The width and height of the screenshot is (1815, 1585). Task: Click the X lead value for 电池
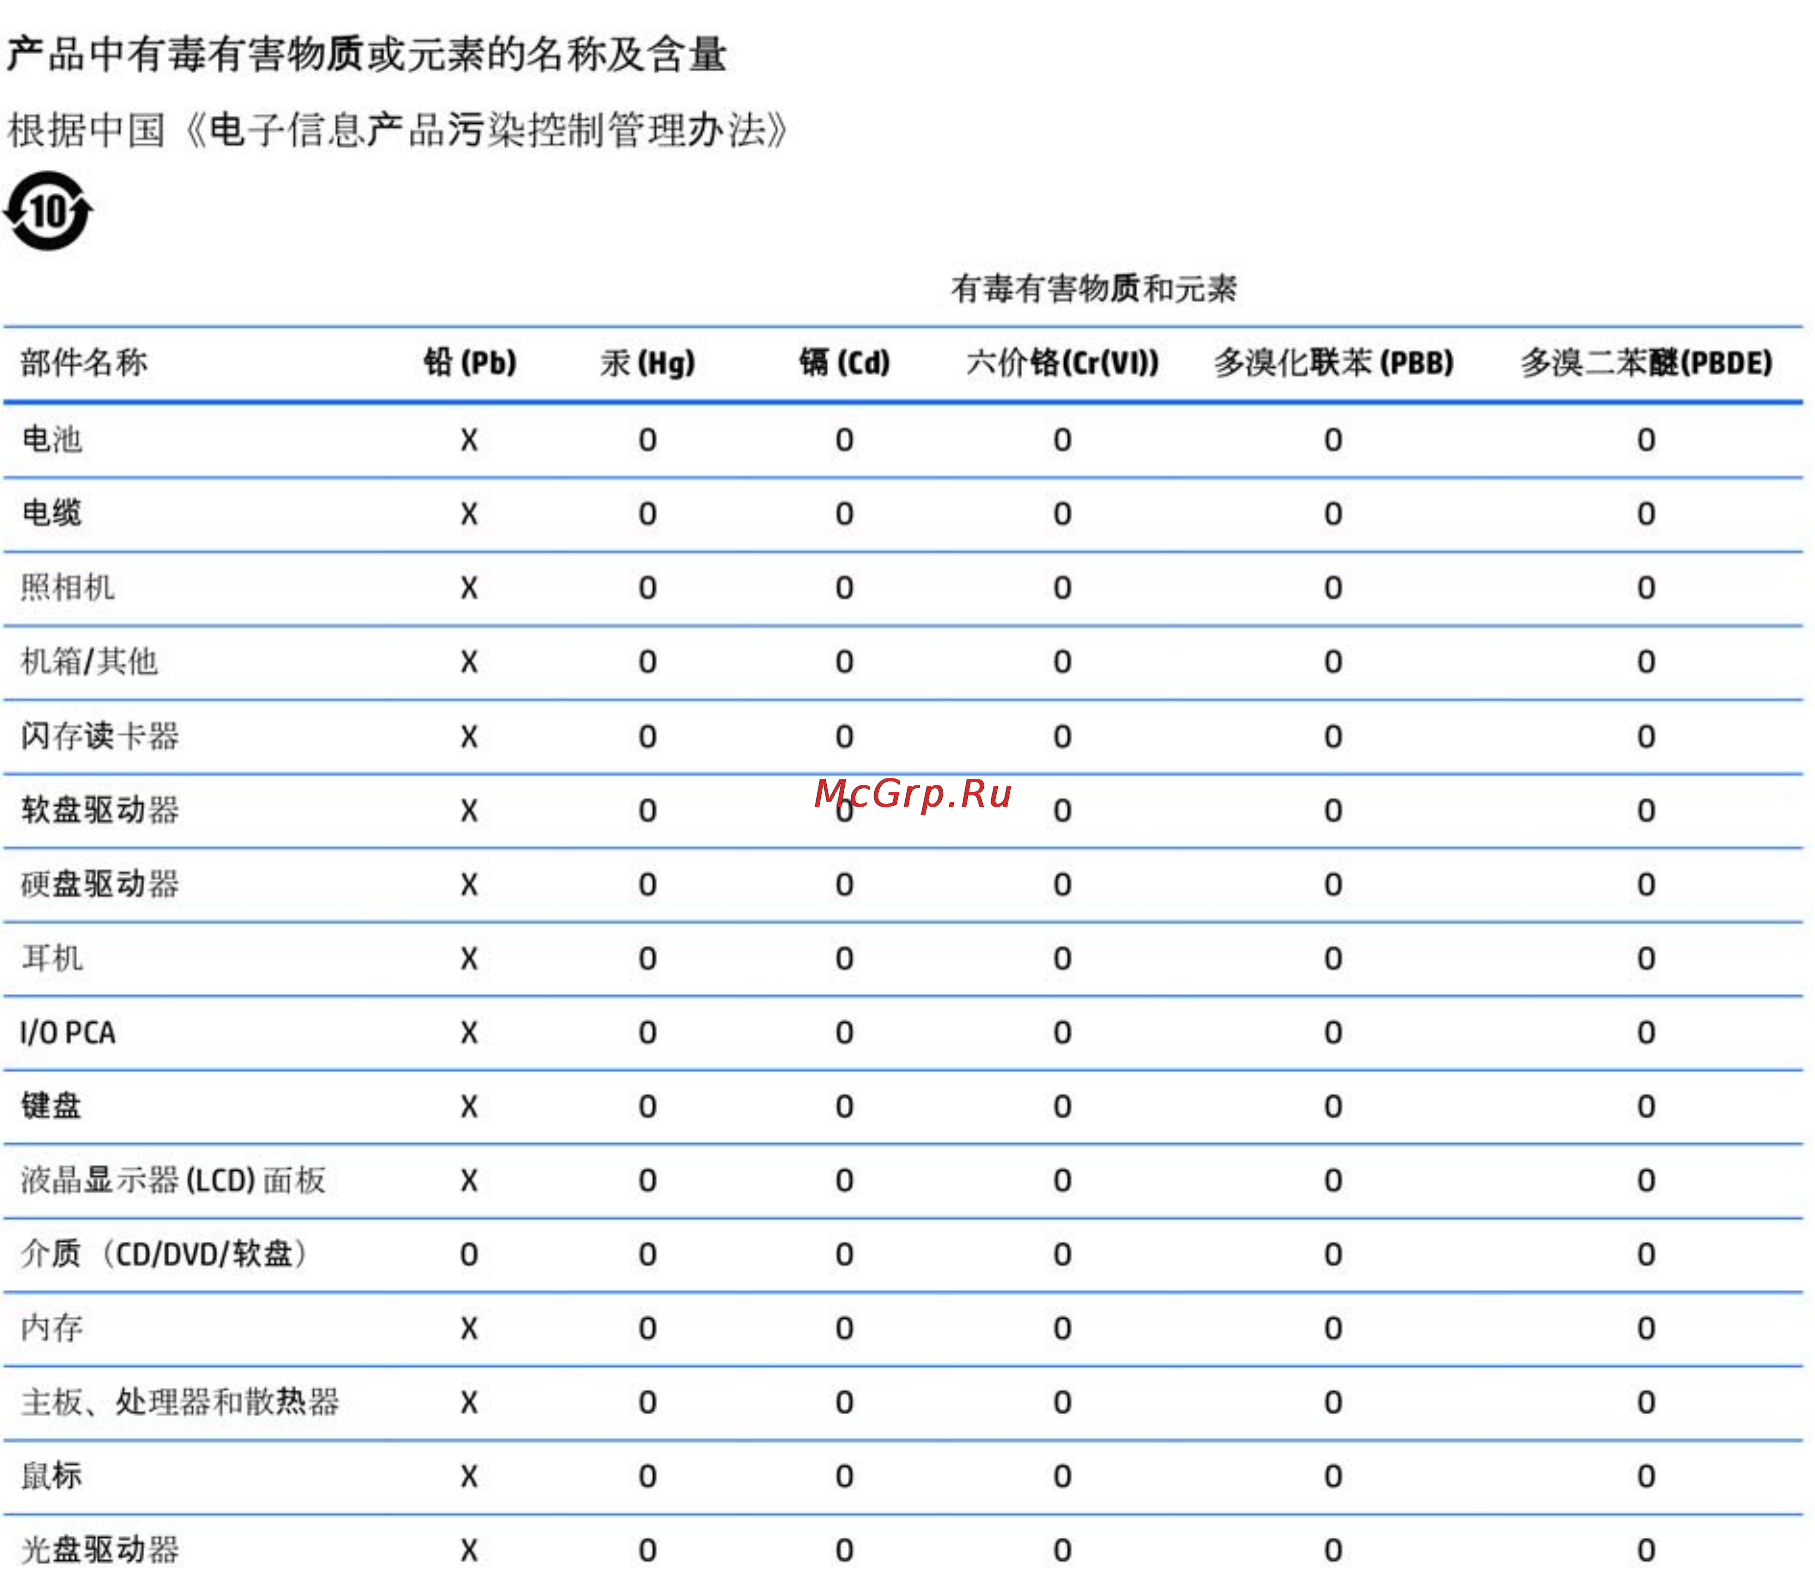[x=469, y=440]
